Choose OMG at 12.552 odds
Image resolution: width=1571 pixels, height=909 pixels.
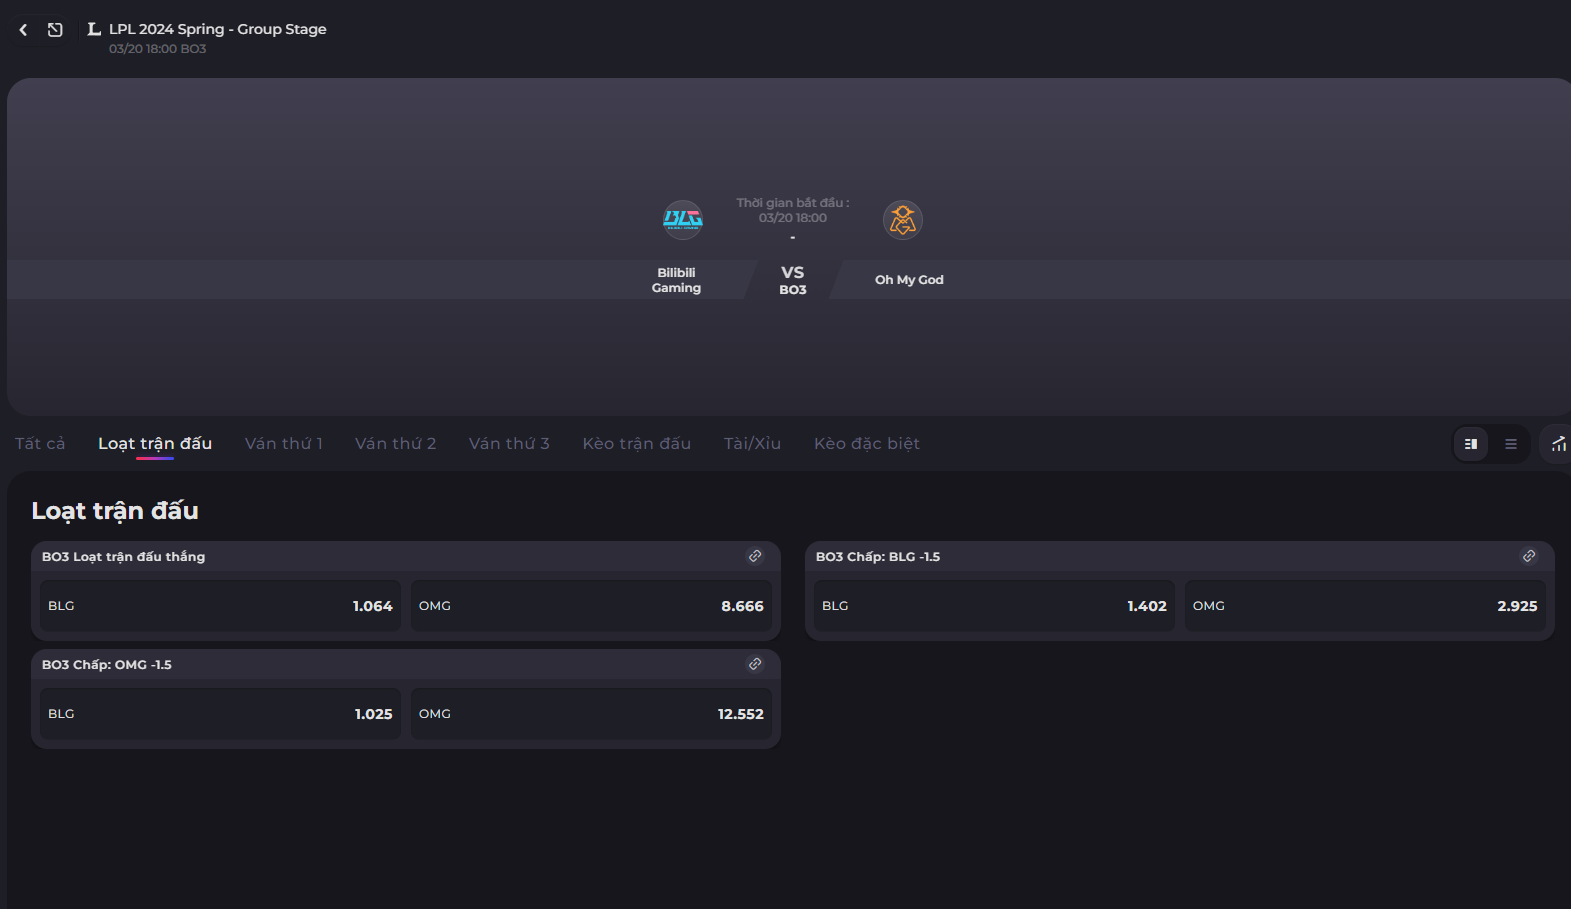coord(591,714)
